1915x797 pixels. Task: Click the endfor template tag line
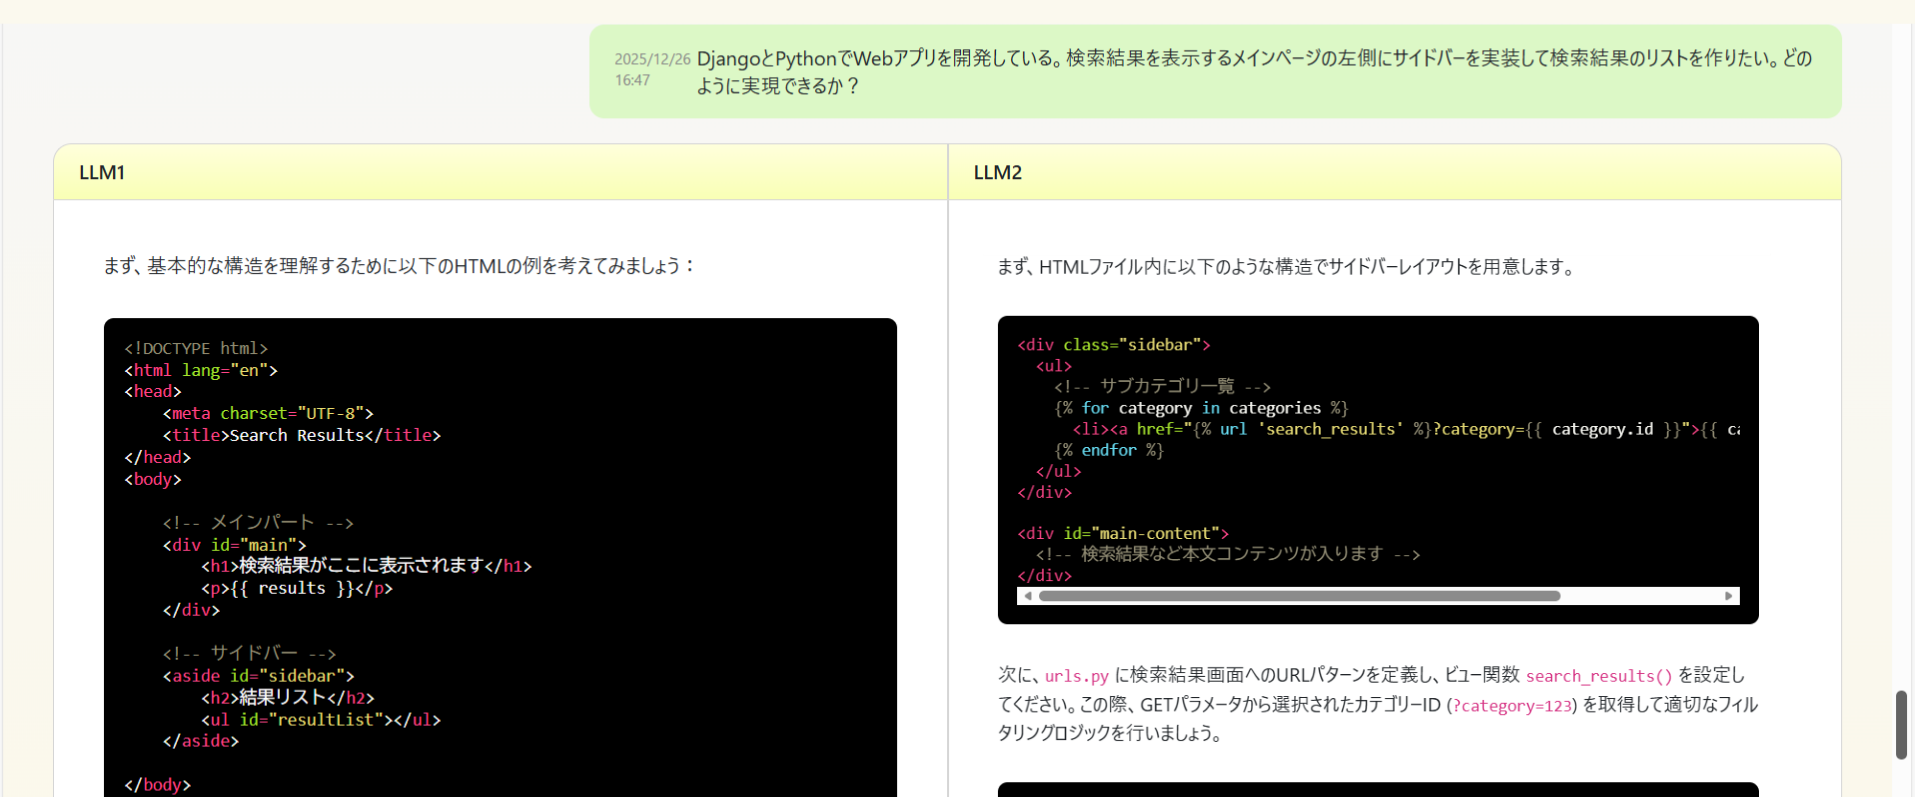(x=1108, y=451)
